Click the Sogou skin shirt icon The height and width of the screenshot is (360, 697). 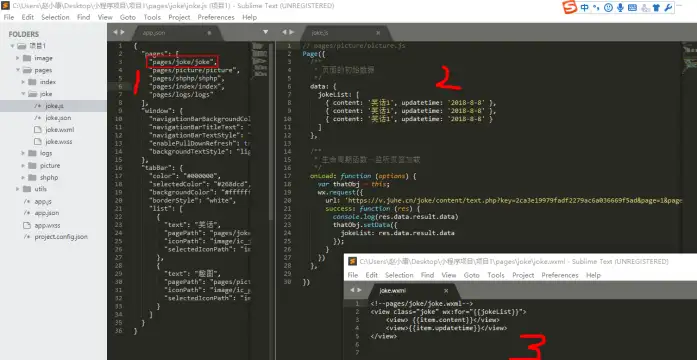coord(656,8)
